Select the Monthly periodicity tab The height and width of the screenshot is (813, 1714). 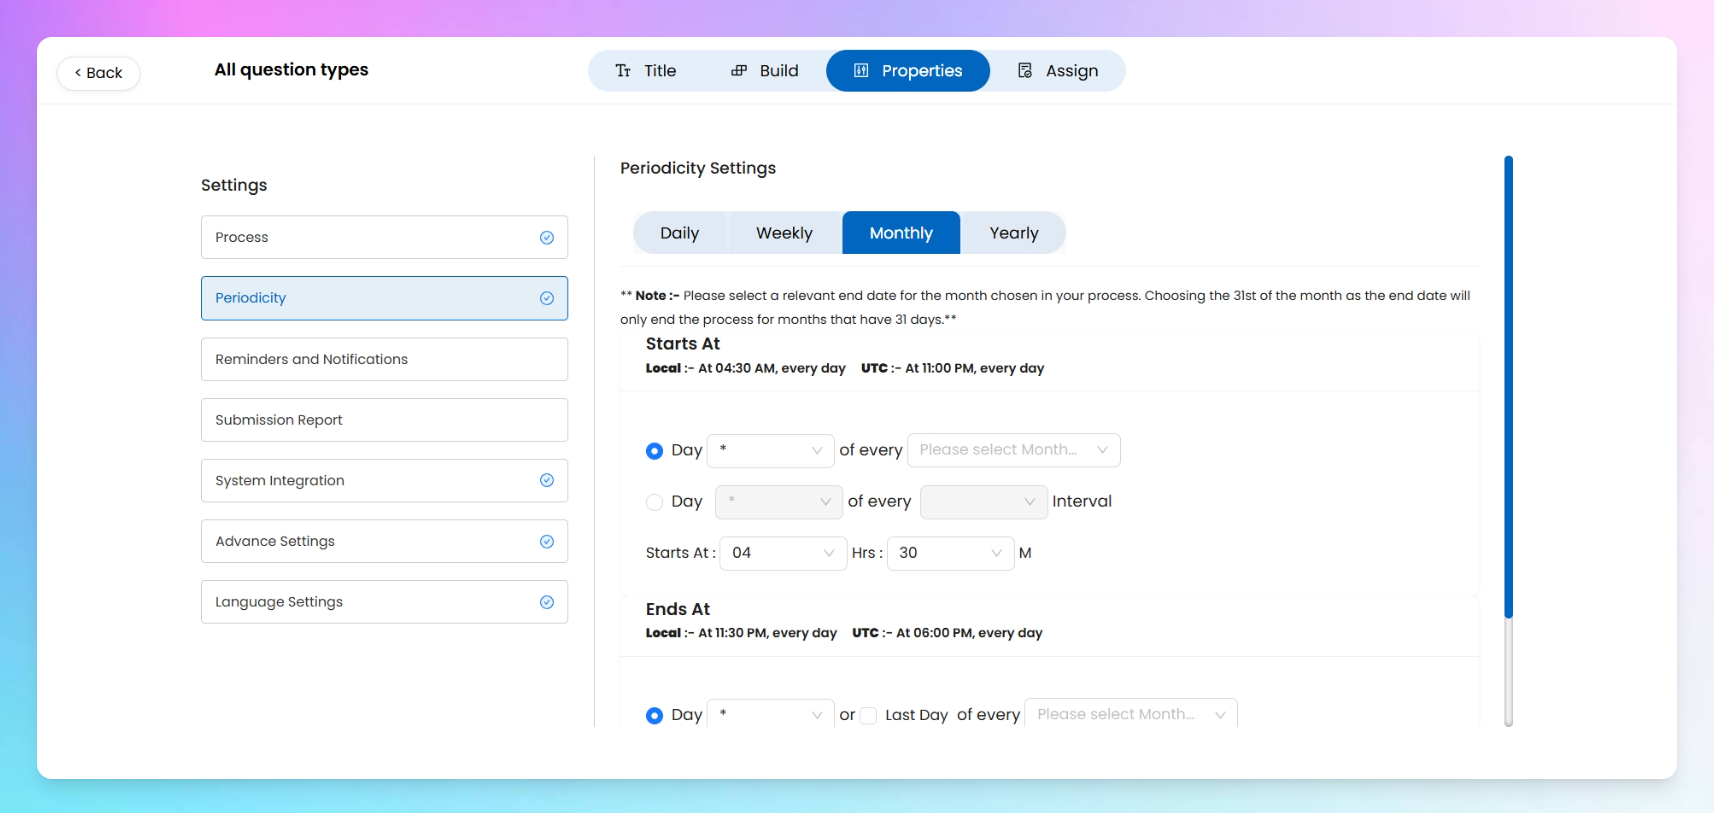[x=901, y=233]
